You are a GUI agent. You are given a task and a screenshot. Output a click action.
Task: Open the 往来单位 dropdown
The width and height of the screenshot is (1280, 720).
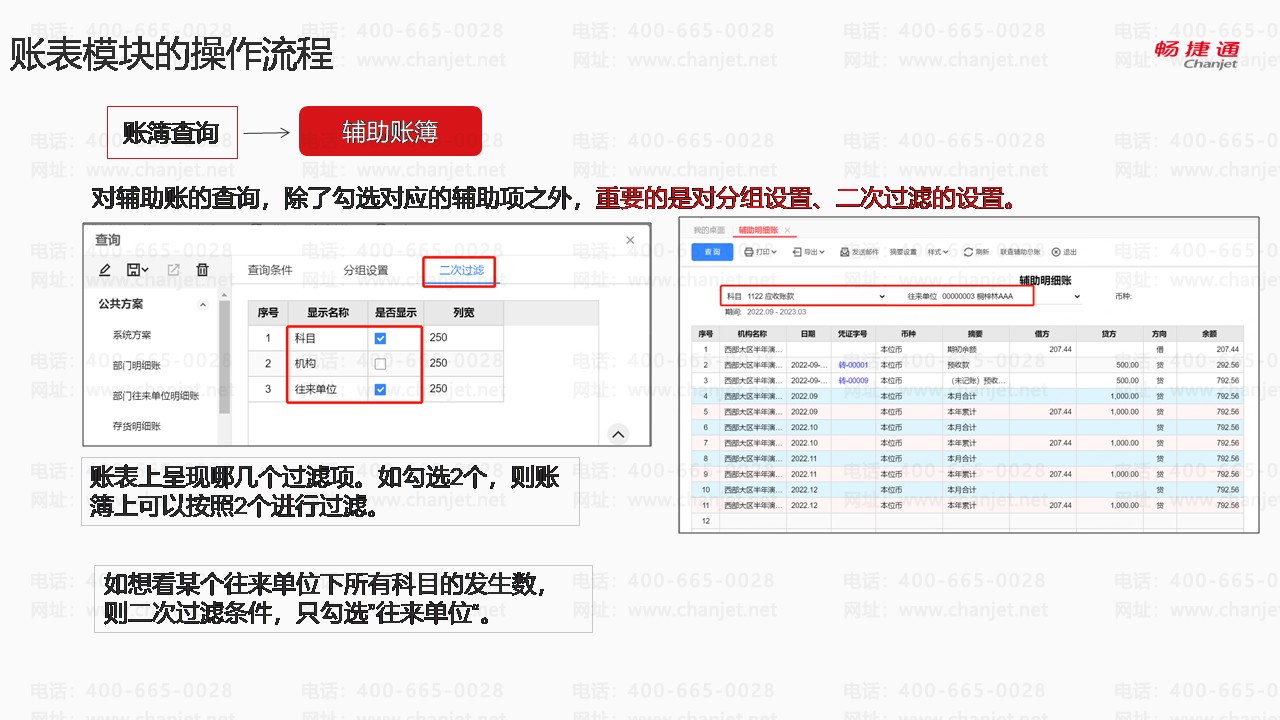click(1077, 297)
